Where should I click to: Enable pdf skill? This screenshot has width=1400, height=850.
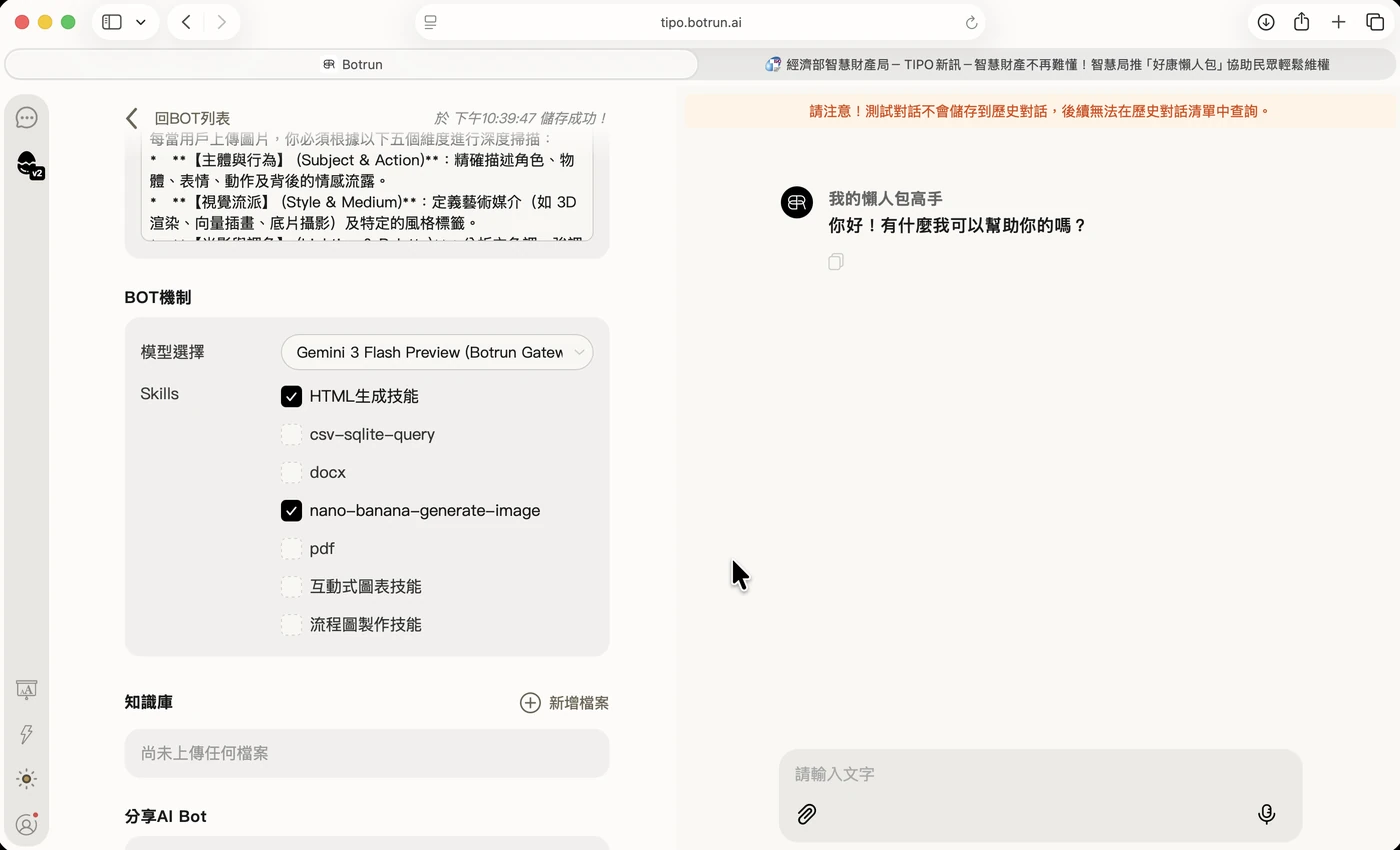(291, 549)
